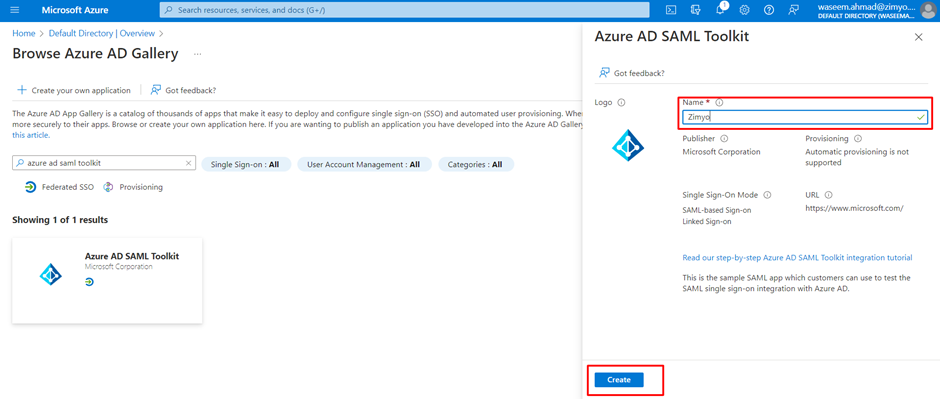Click the Azure AD SAML Toolkit card logo
Image resolution: width=940 pixels, height=399 pixels.
click(50, 274)
